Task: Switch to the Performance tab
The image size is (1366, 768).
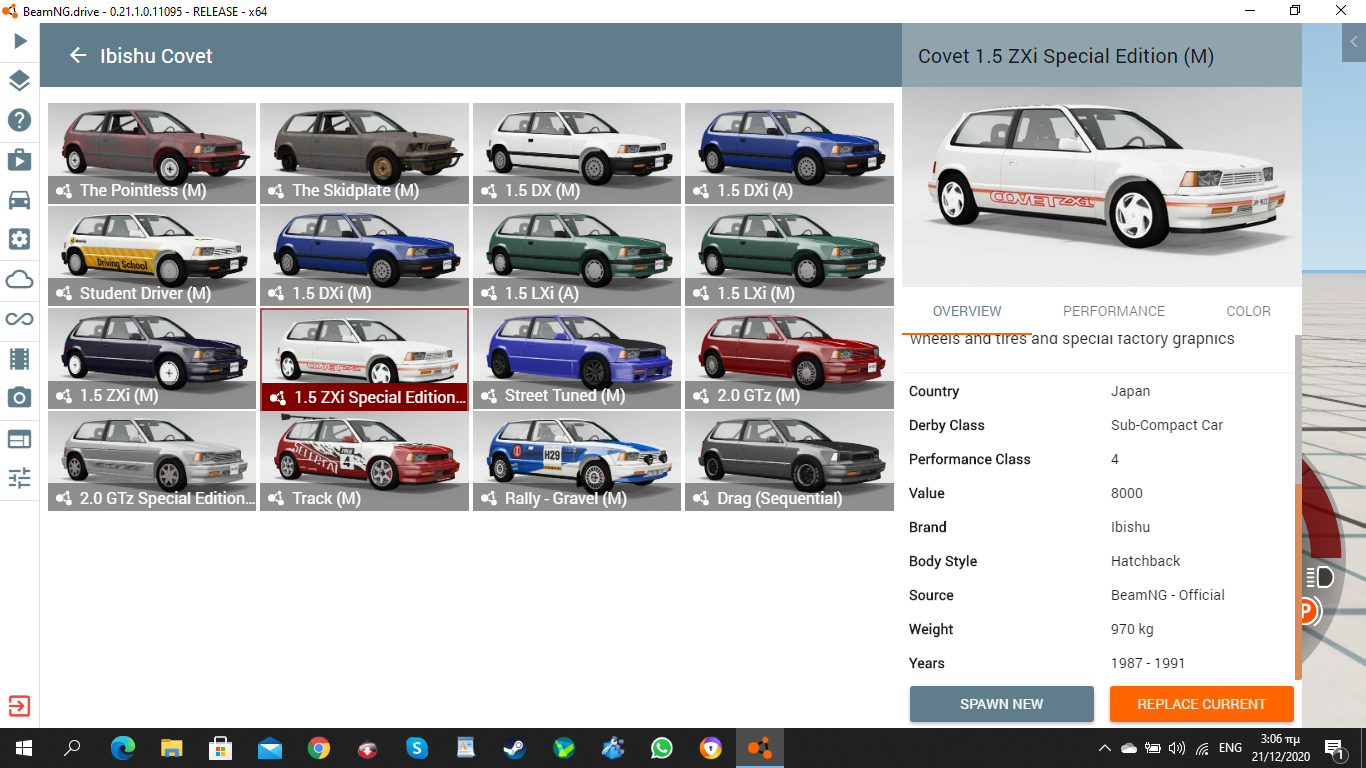Action: tap(1114, 311)
